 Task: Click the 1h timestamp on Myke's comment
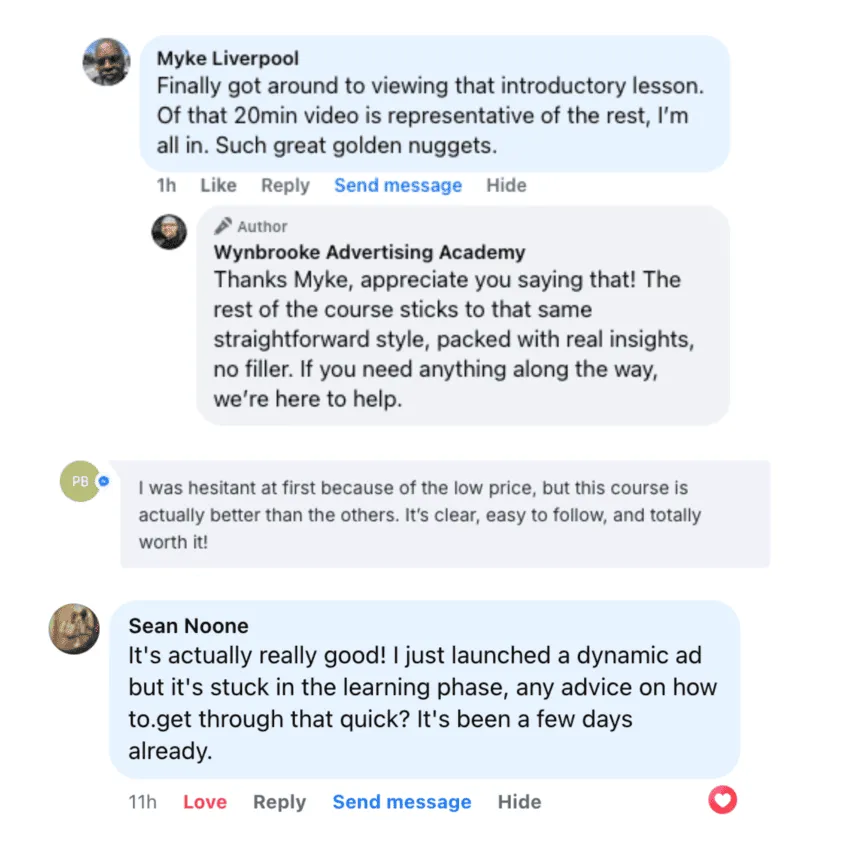(166, 185)
